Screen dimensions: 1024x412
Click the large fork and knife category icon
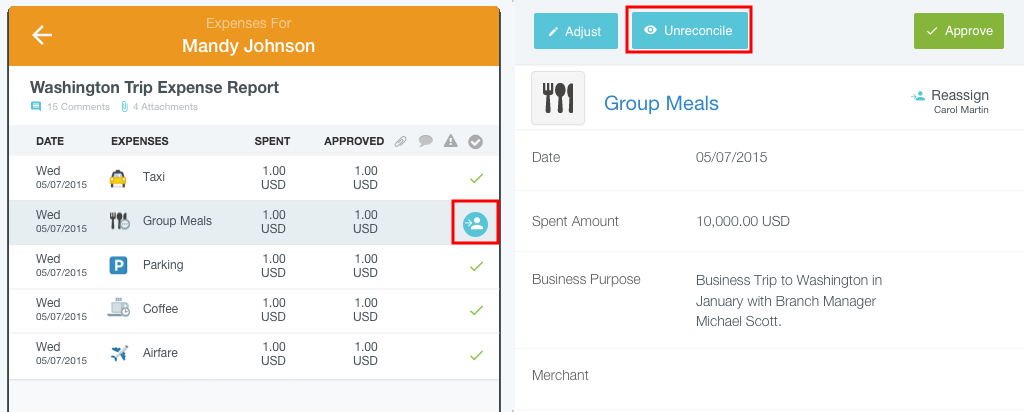click(558, 98)
